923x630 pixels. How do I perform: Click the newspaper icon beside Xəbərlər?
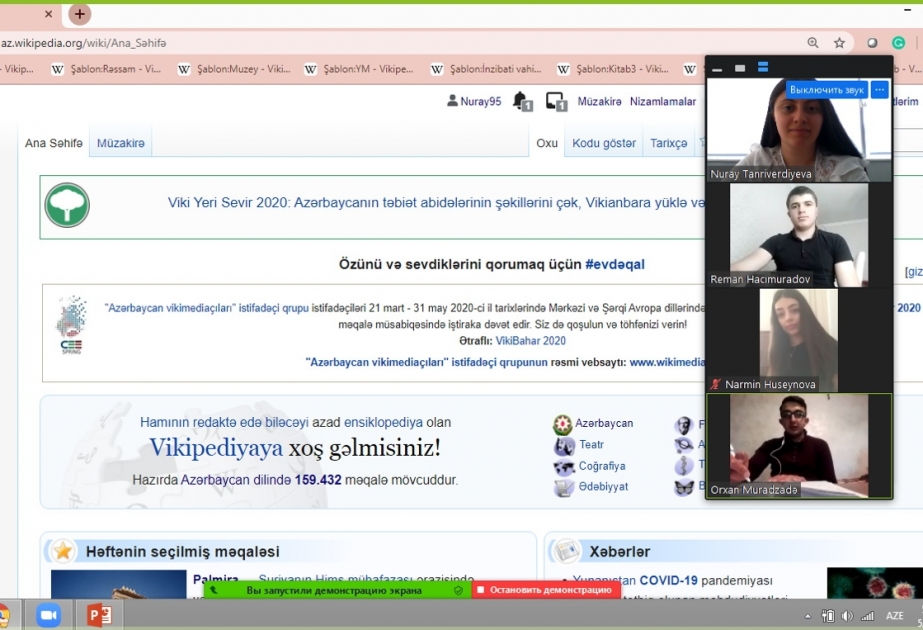click(566, 552)
